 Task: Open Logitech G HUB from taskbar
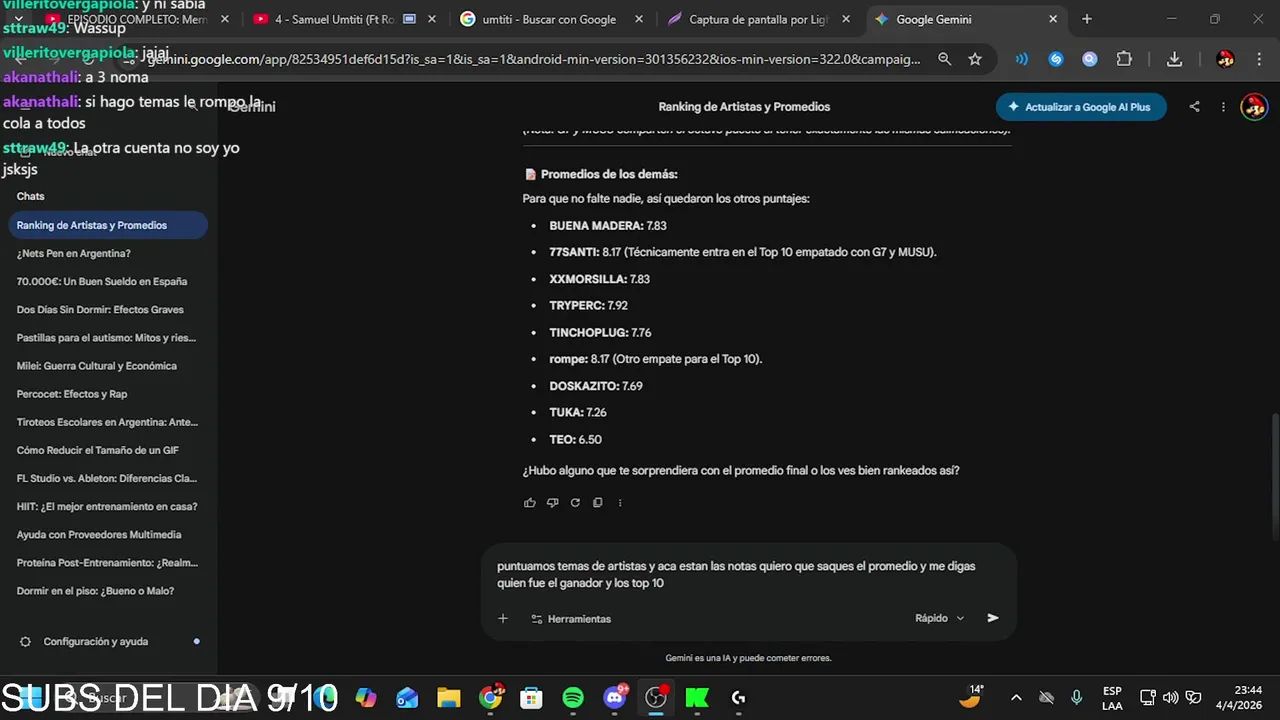[x=738, y=698]
